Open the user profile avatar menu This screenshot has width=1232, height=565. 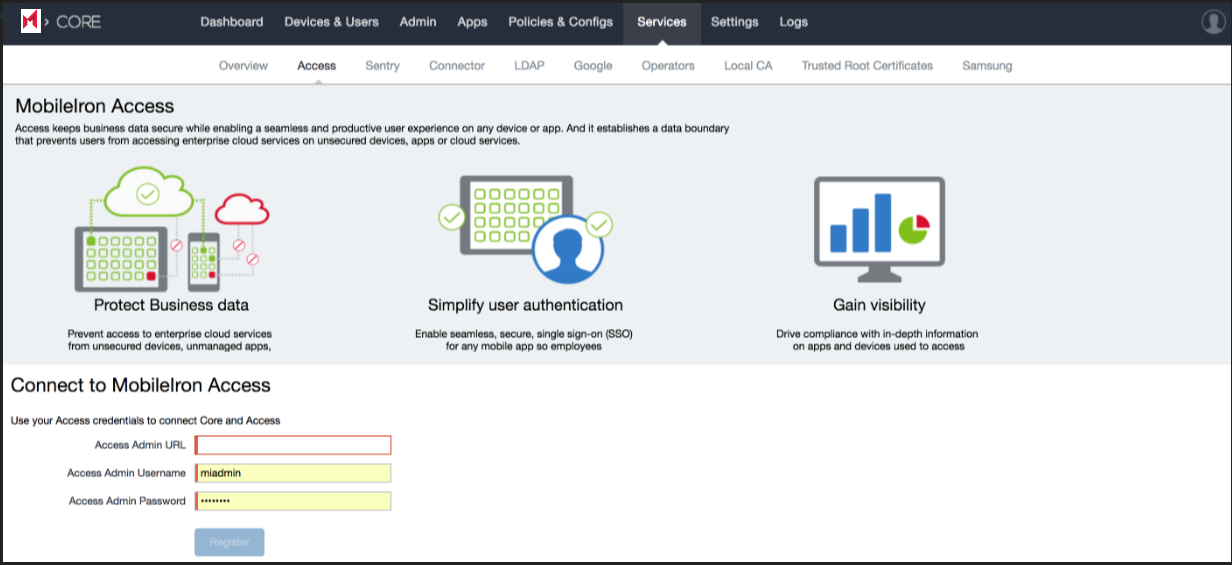1214,22
